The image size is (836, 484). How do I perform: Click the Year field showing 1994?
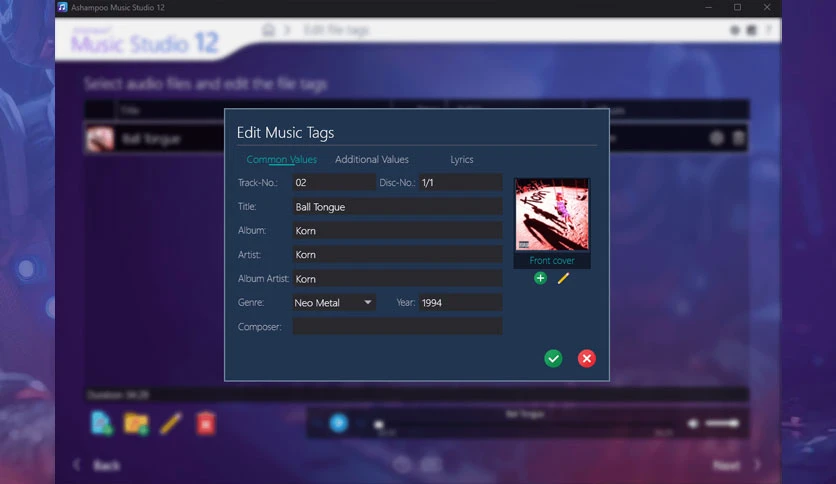click(x=460, y=302)
